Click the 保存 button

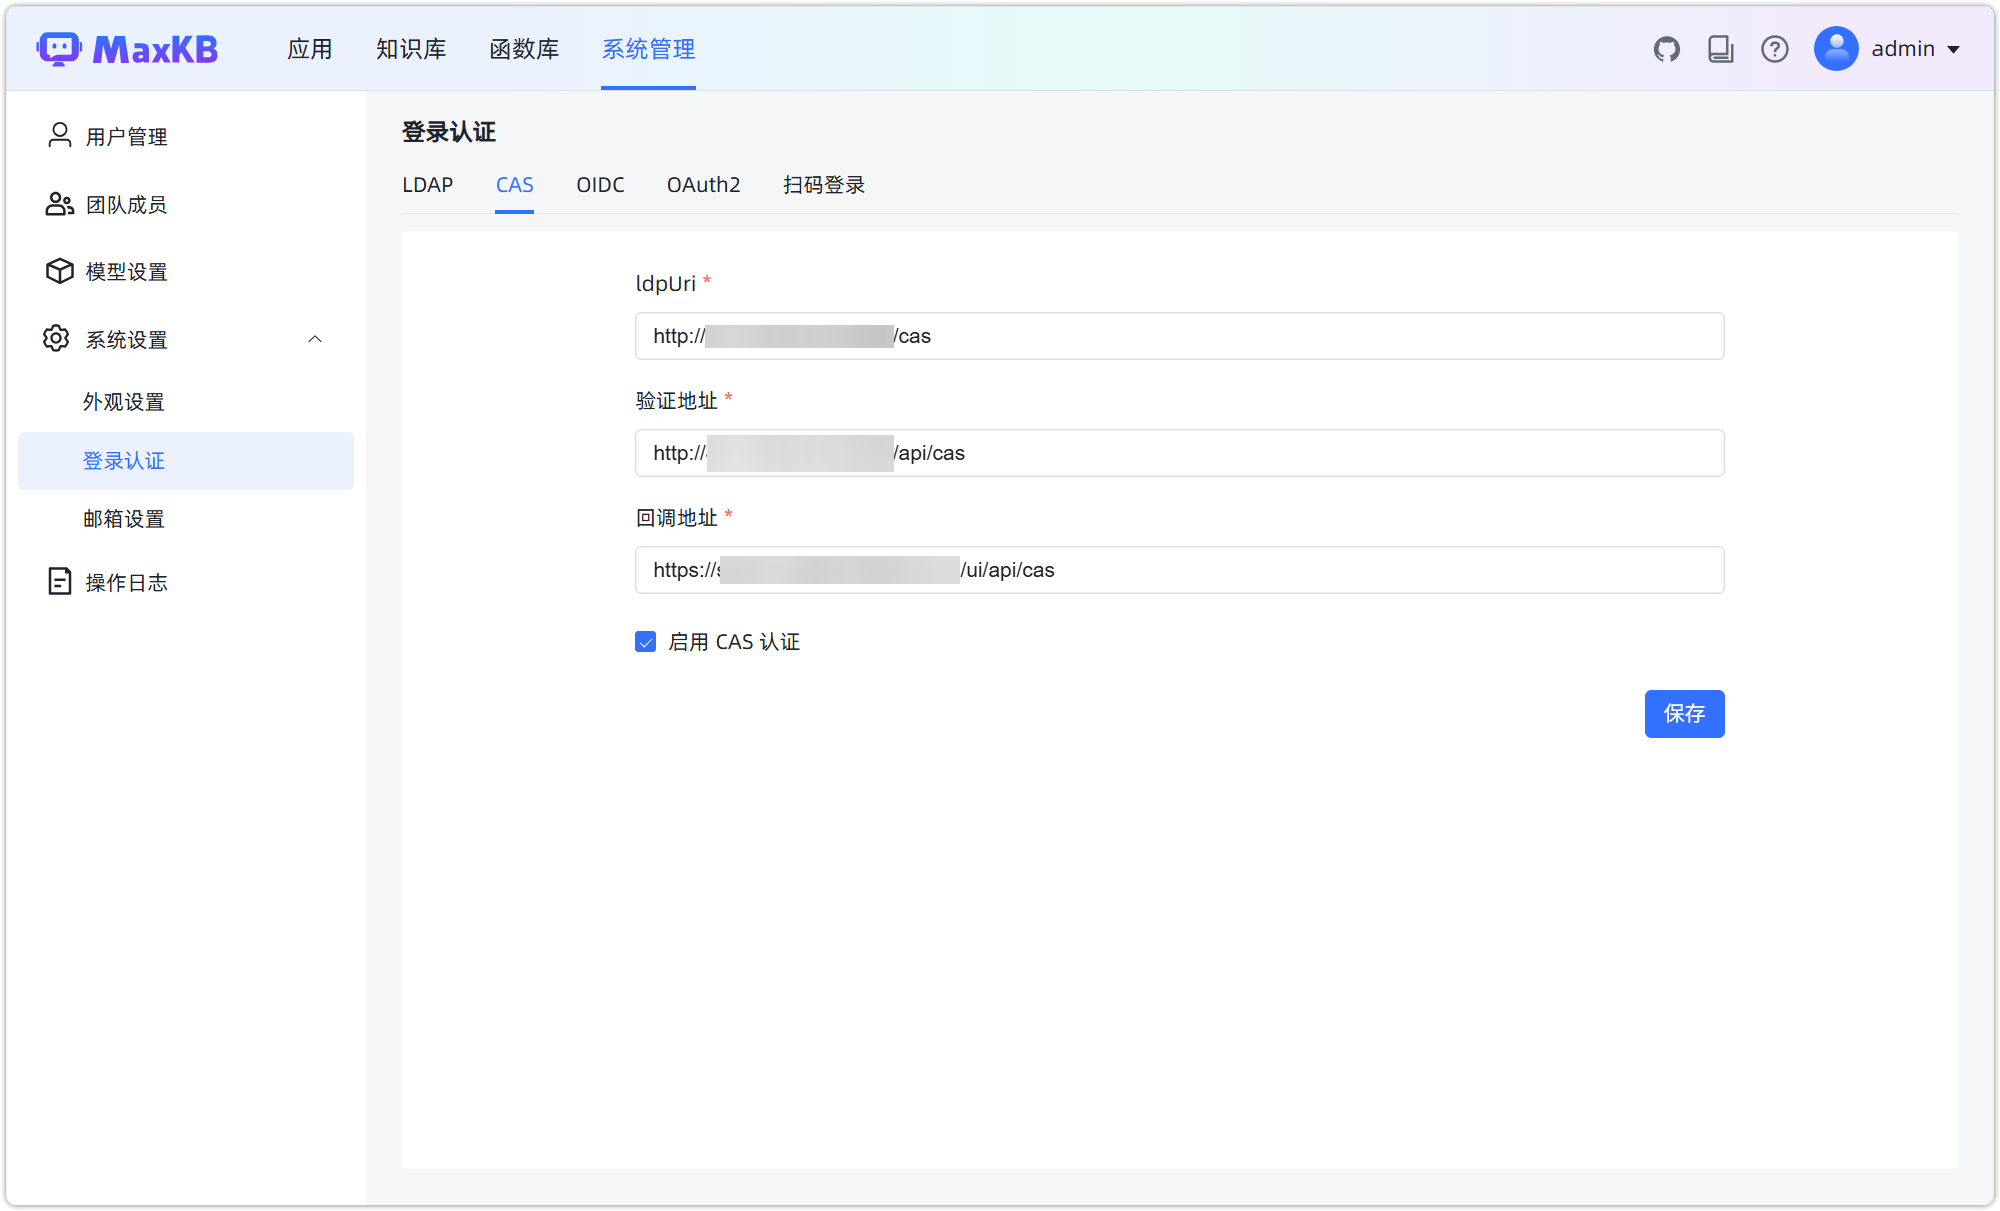(x=1684, y=714)
